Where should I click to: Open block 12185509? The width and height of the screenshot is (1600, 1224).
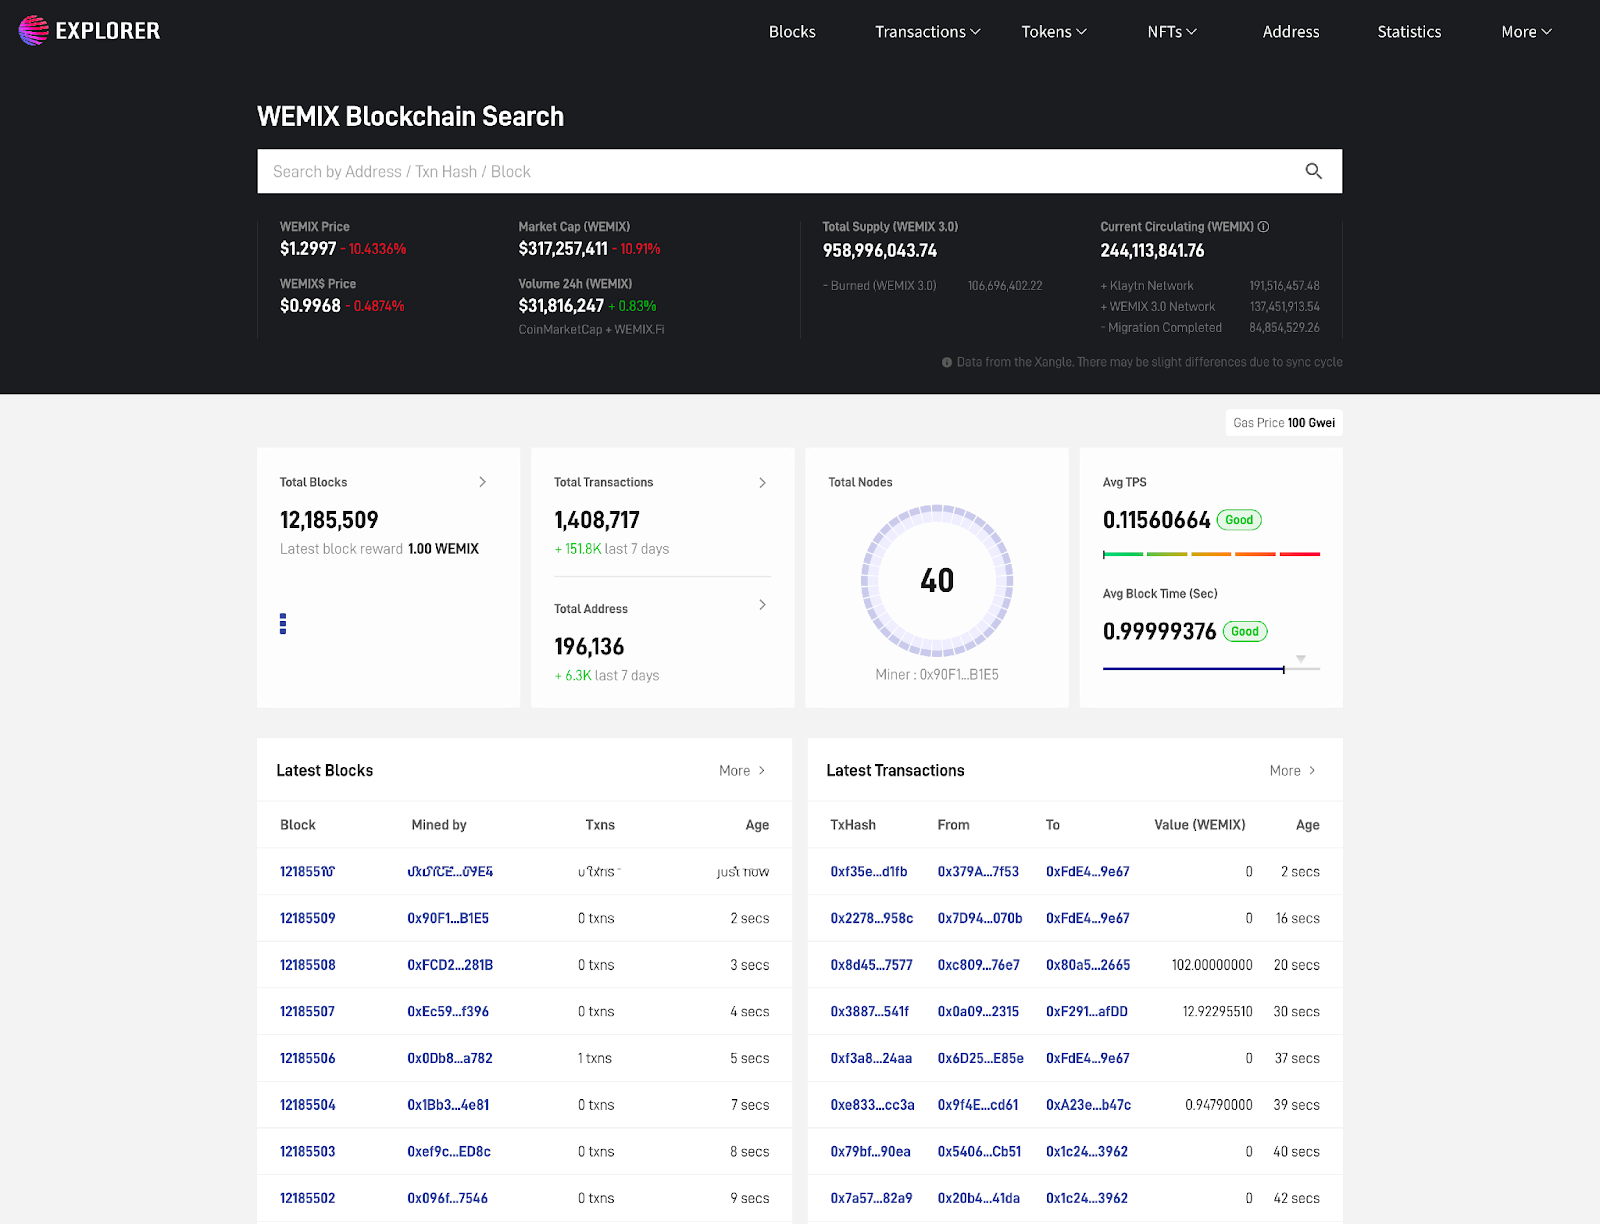click(308, 918)
